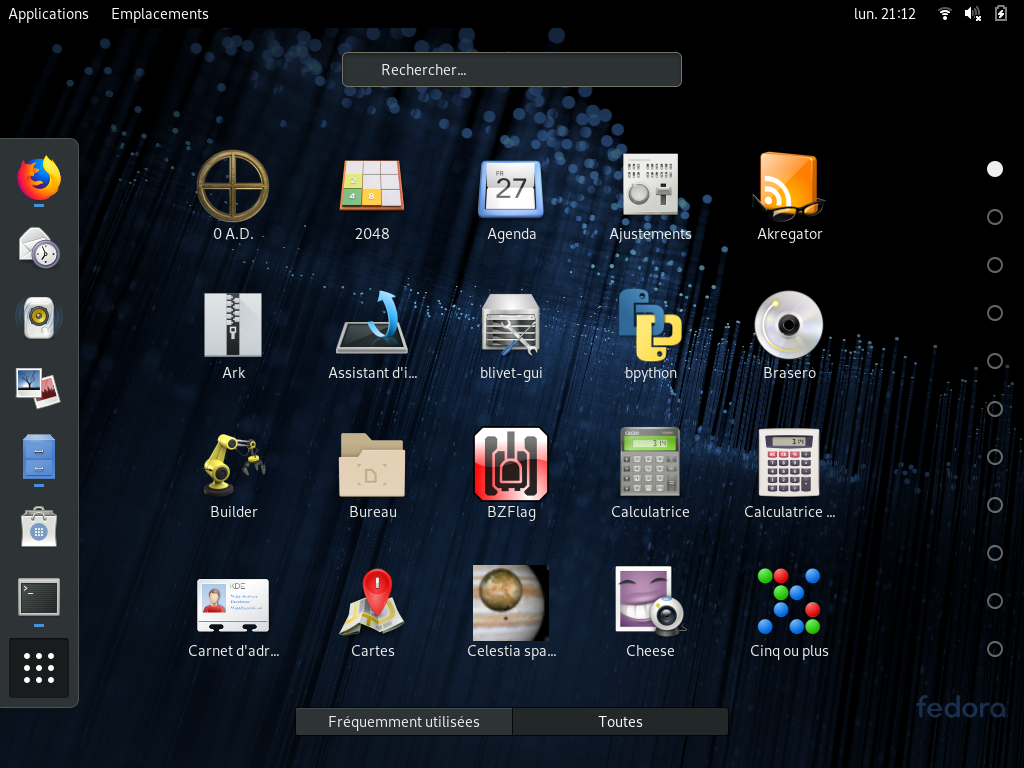Click the muted volume icon

[x=973, y=14]
